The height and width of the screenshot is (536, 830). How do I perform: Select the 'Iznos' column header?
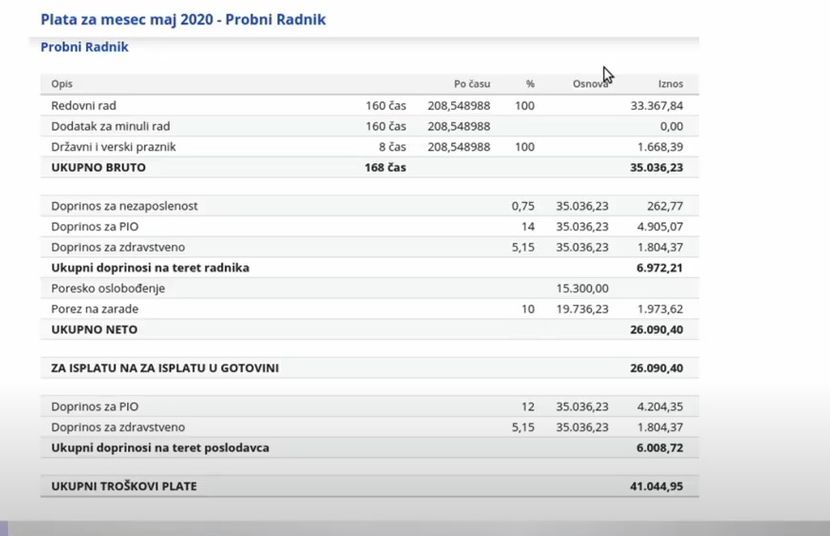click(670, 84)
